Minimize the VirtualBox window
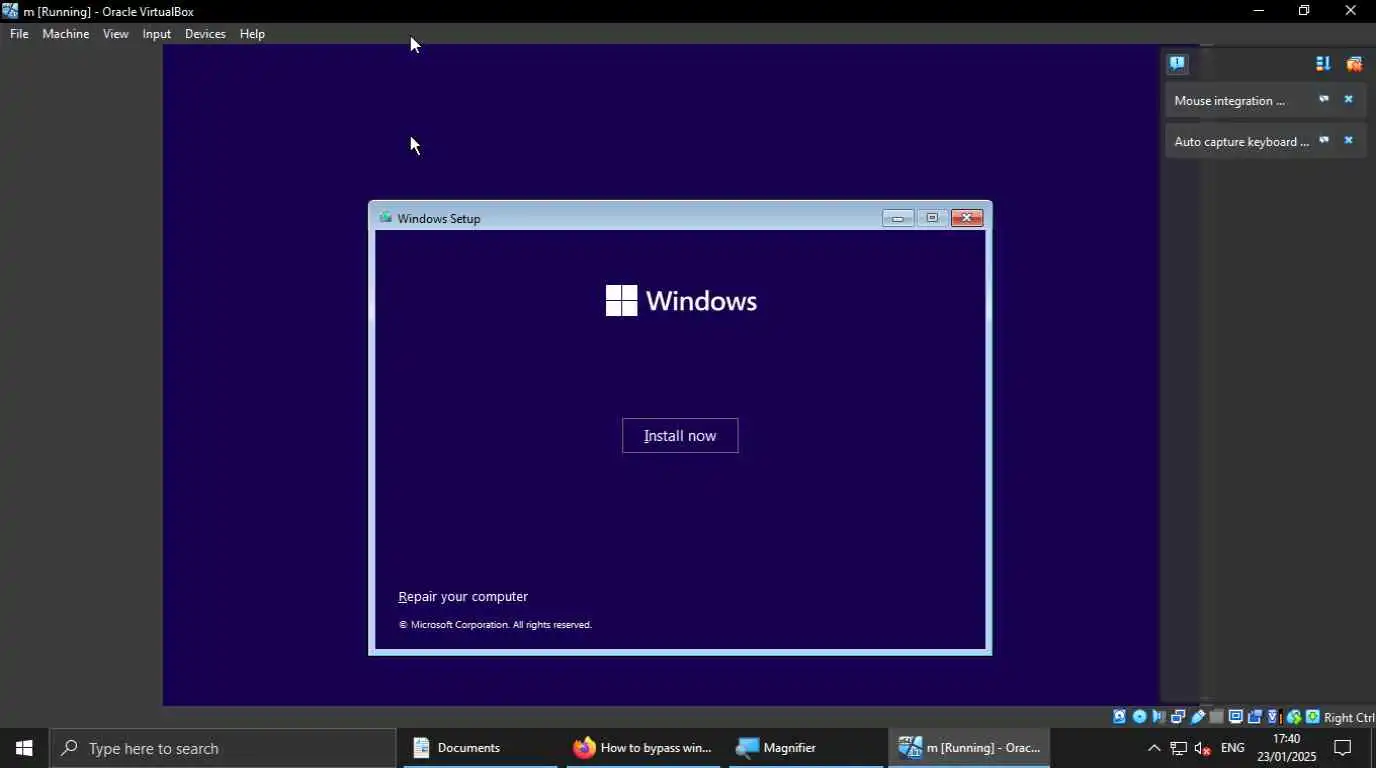 tap(1258, 11)
